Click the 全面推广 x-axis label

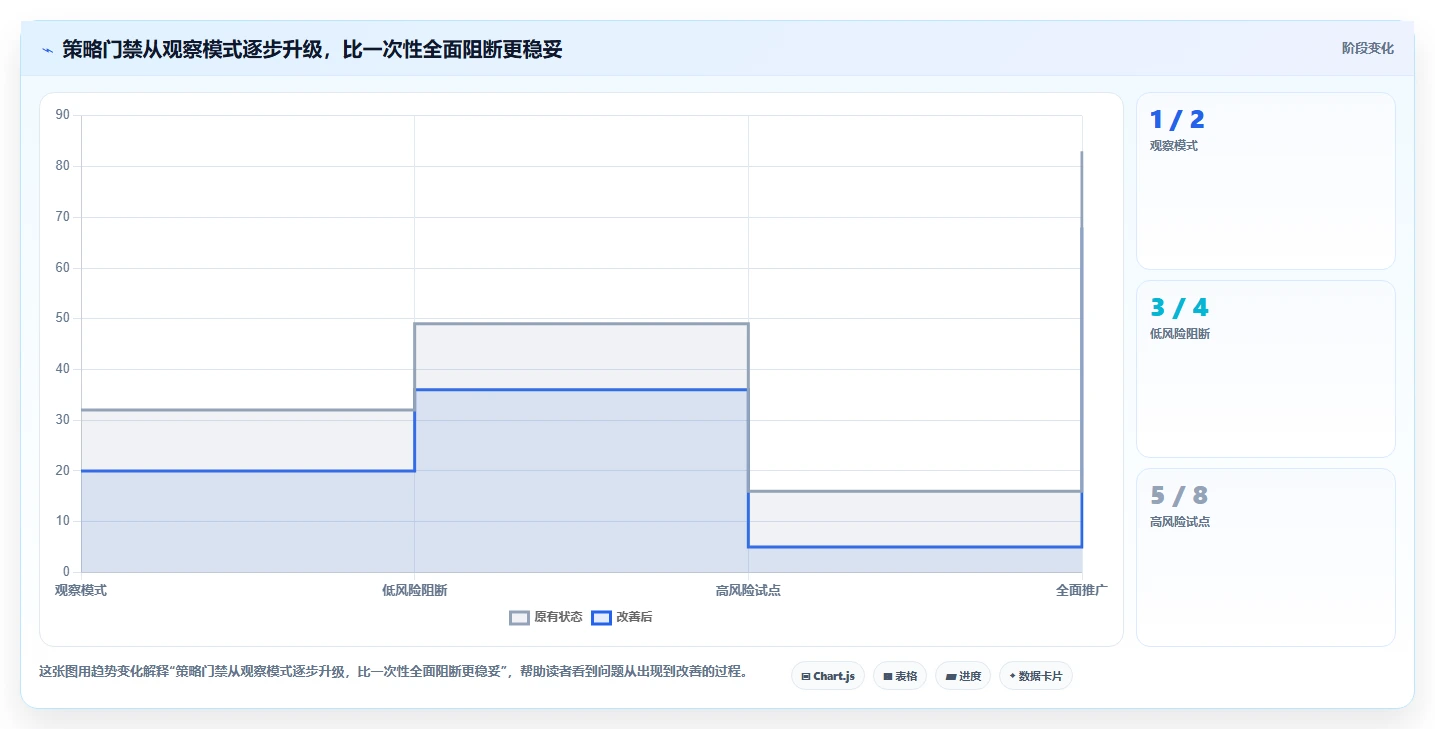coord(1082,591)
